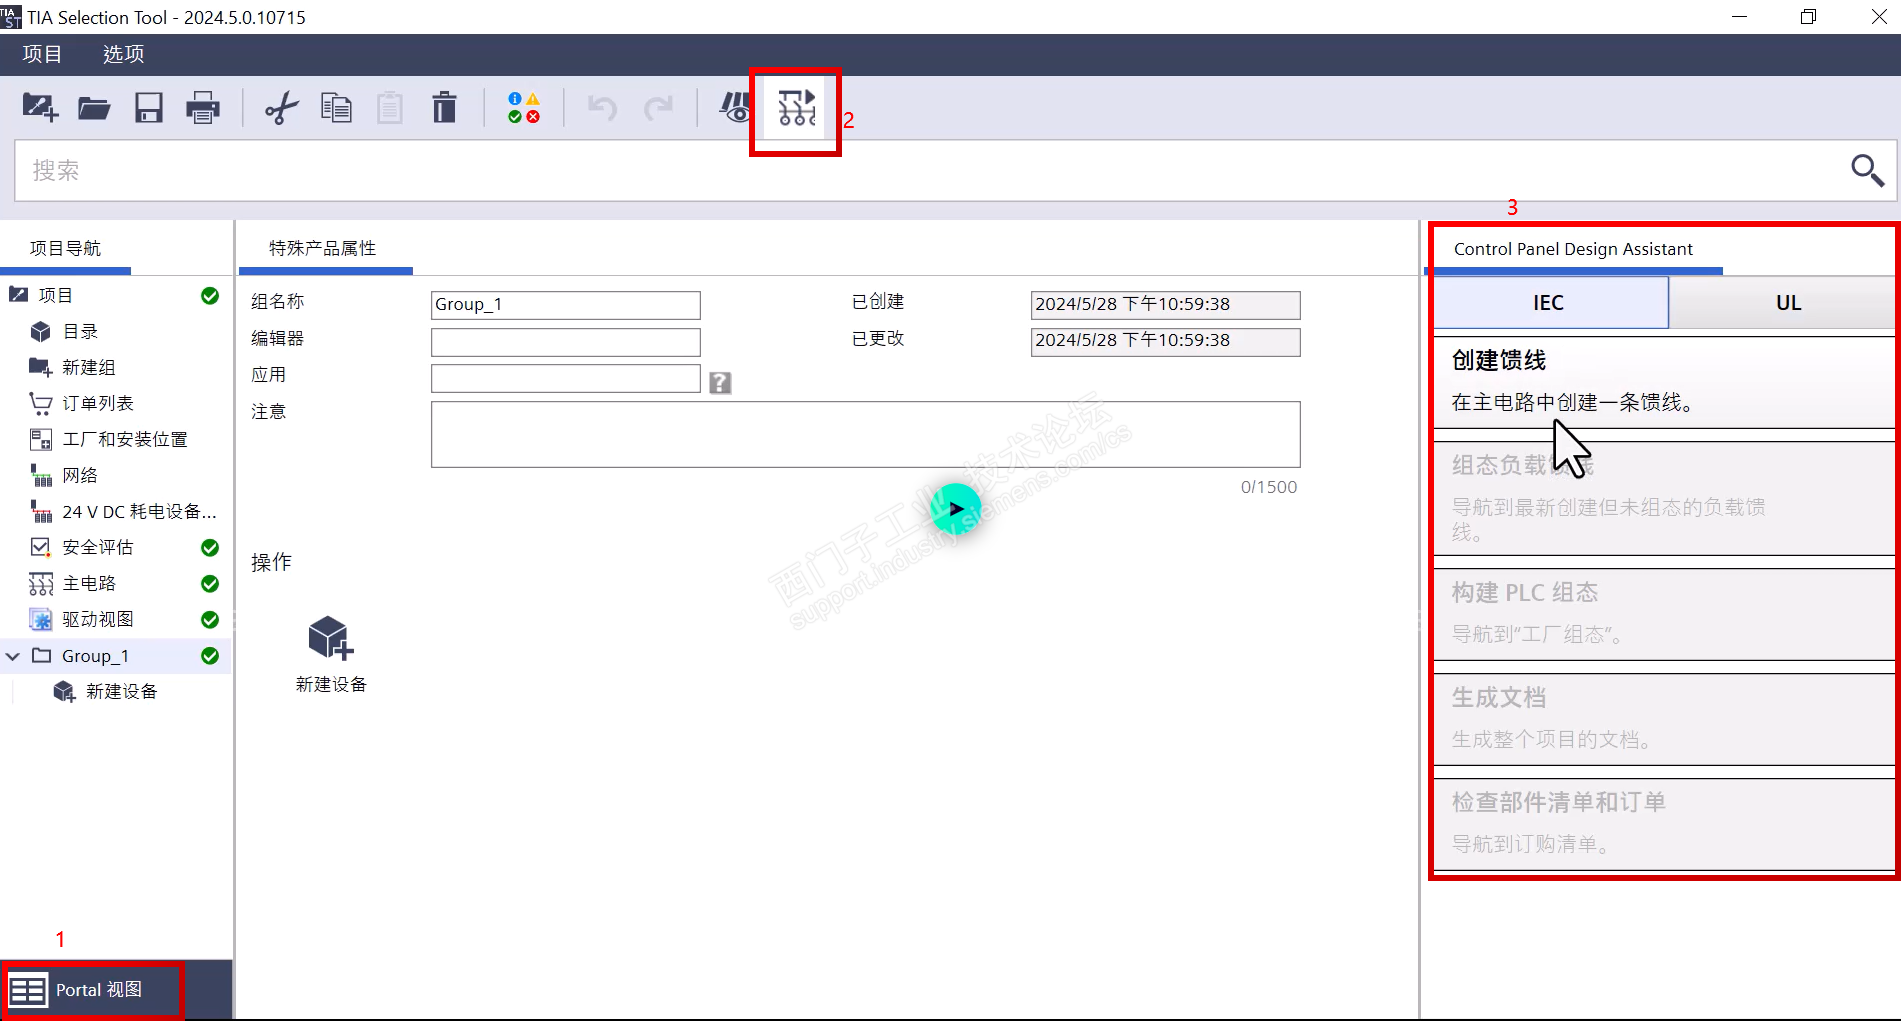
Task: Click the 新建设备 cube icon under 操作
Action: [331, 638]
